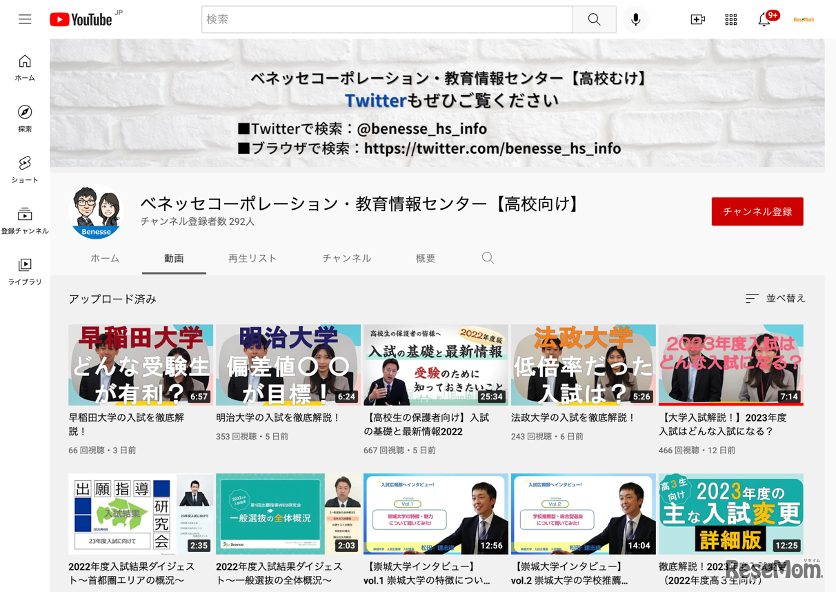This screenshot has height=592, width=836.
Task: Click the channel search magnifier icon
Action: pos(487,258)
